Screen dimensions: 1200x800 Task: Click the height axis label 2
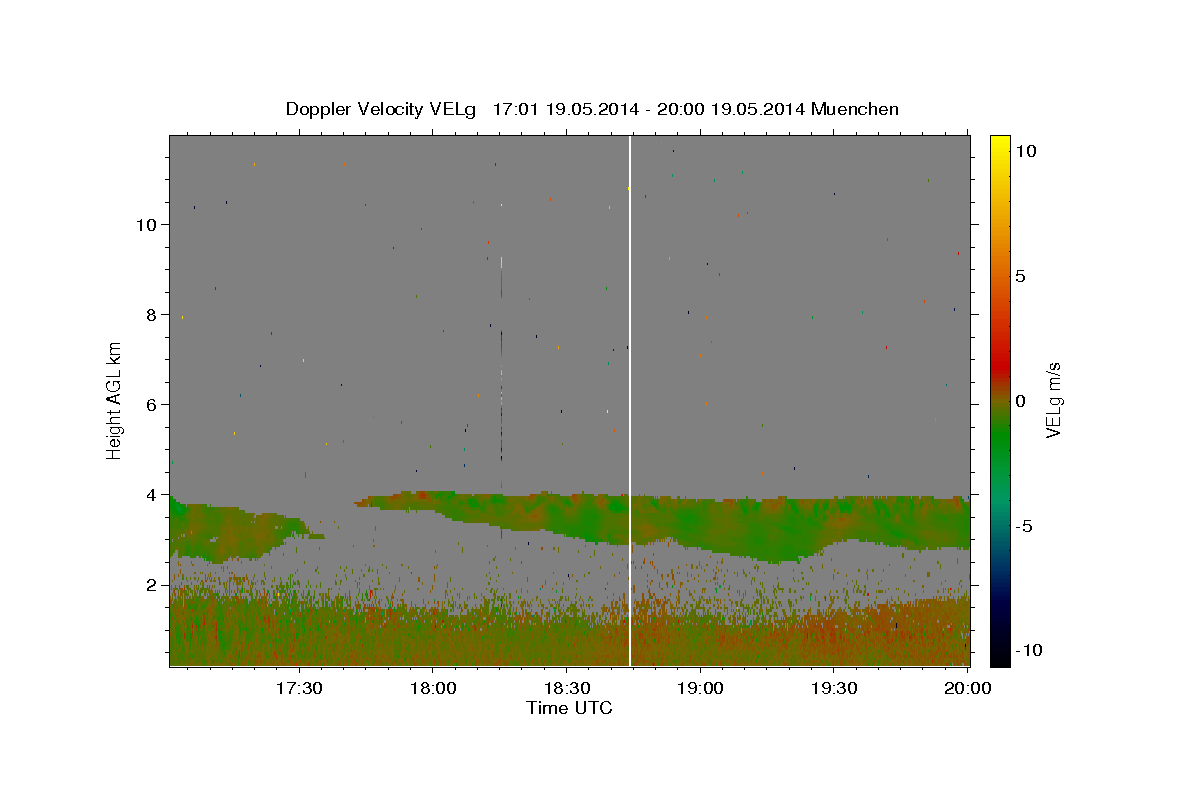[x=152, y=585]
